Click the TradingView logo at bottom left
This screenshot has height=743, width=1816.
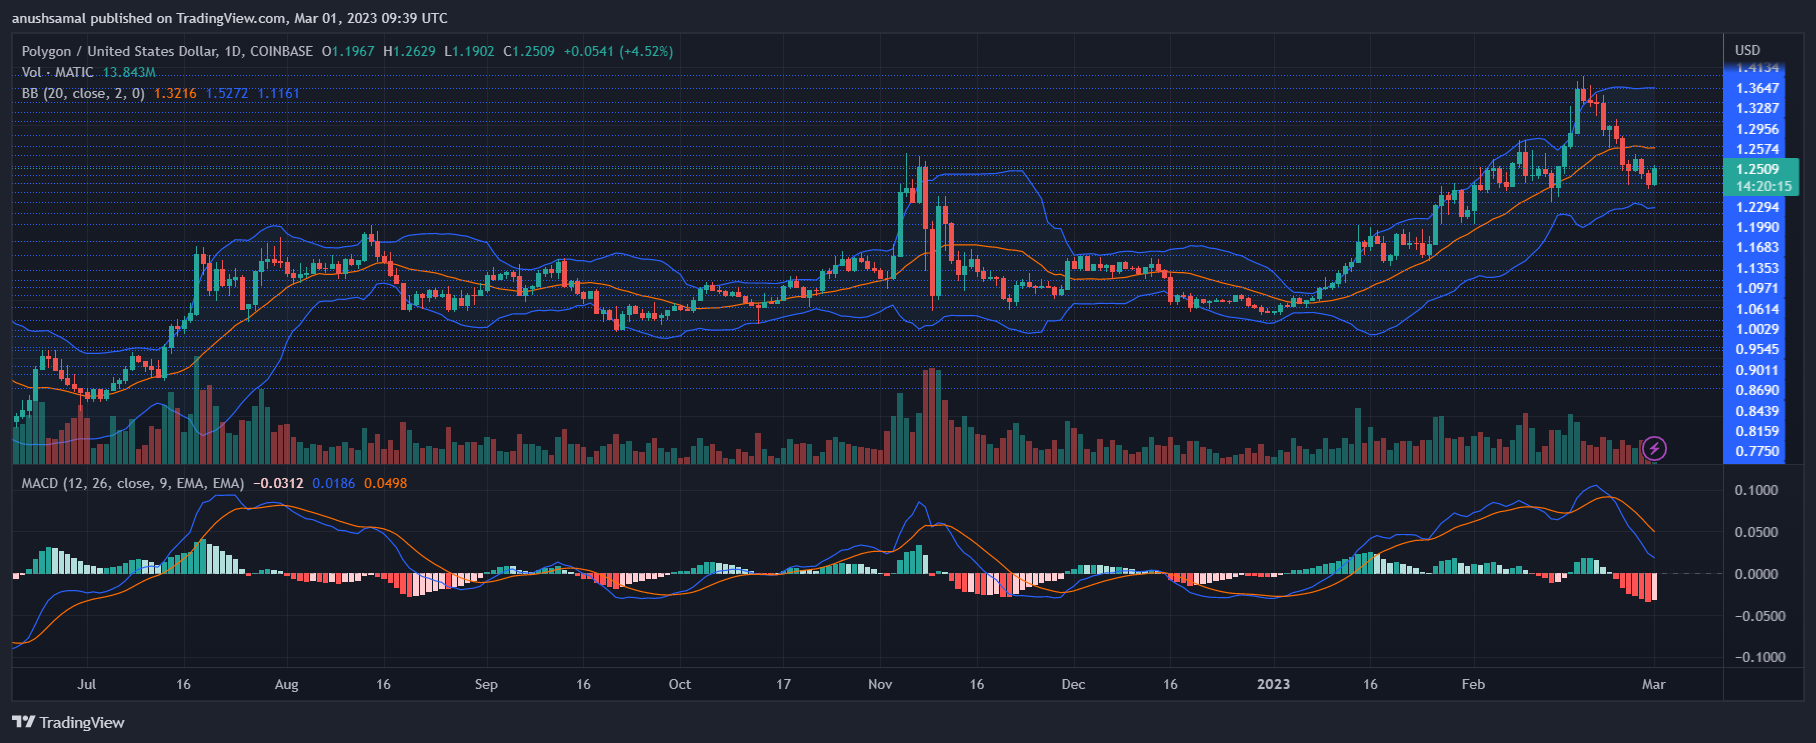click(x=68, y=722)
